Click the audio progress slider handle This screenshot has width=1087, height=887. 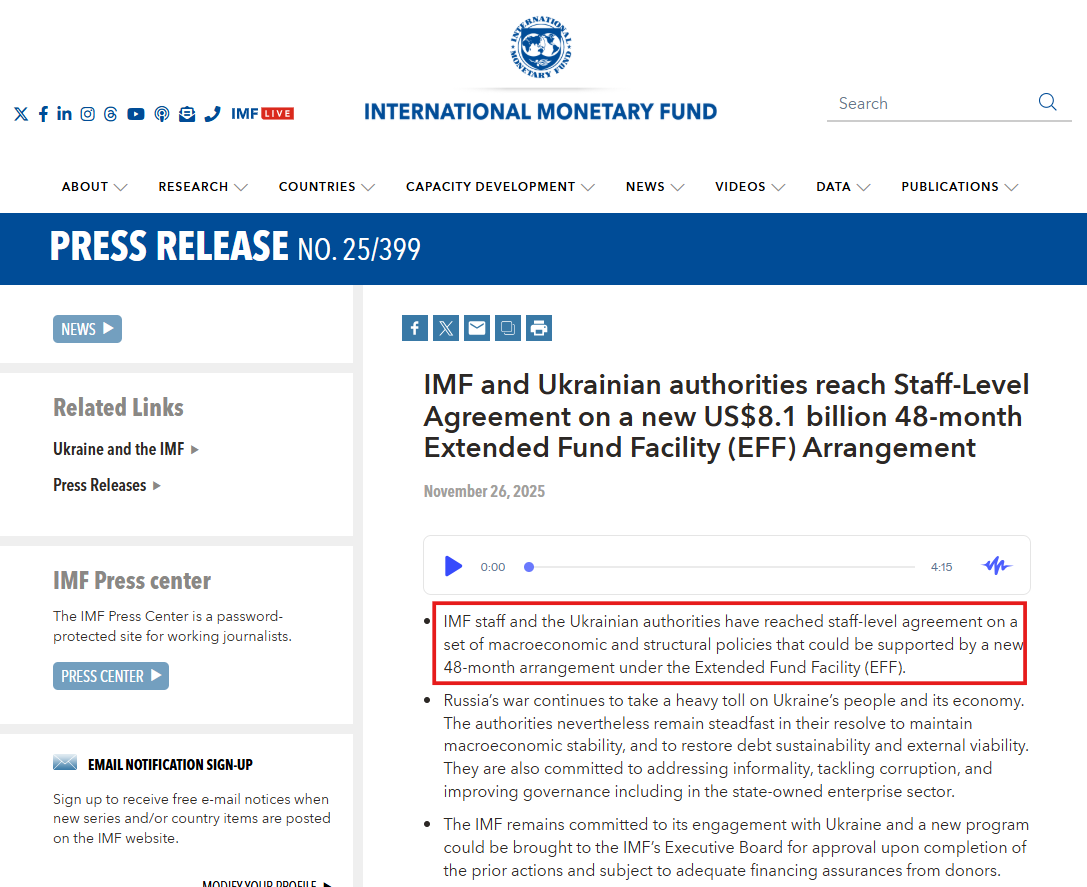pyautogui.click(x=529, y=567)
